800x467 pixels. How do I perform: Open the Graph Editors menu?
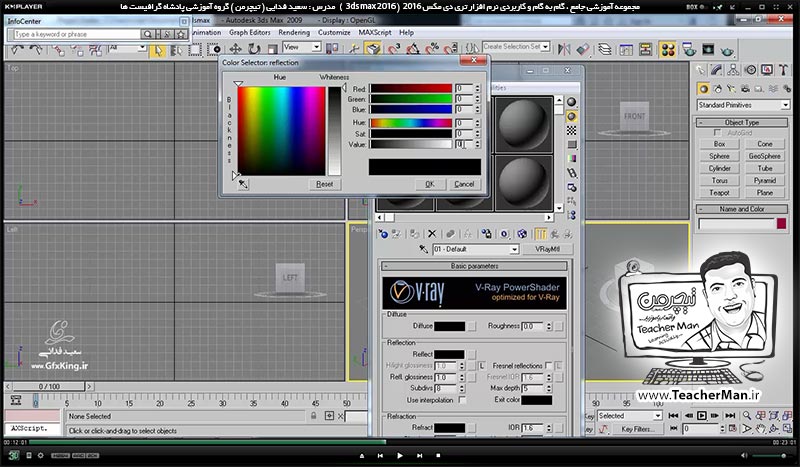click(249, 32)
